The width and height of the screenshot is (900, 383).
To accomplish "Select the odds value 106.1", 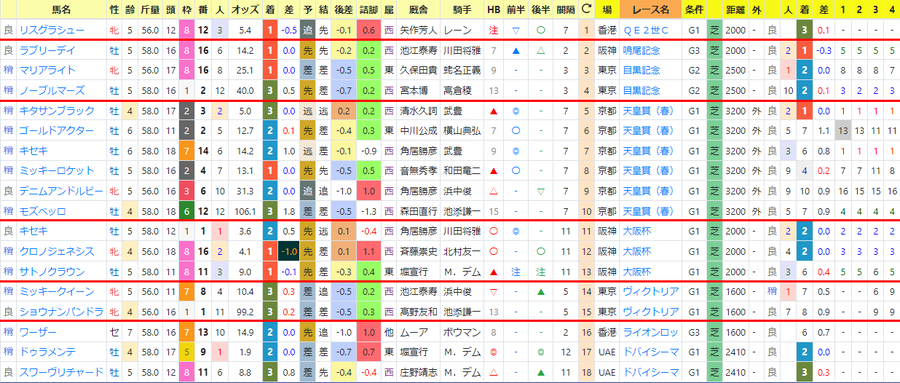I will pyautogui.click(x=244, y=211).
